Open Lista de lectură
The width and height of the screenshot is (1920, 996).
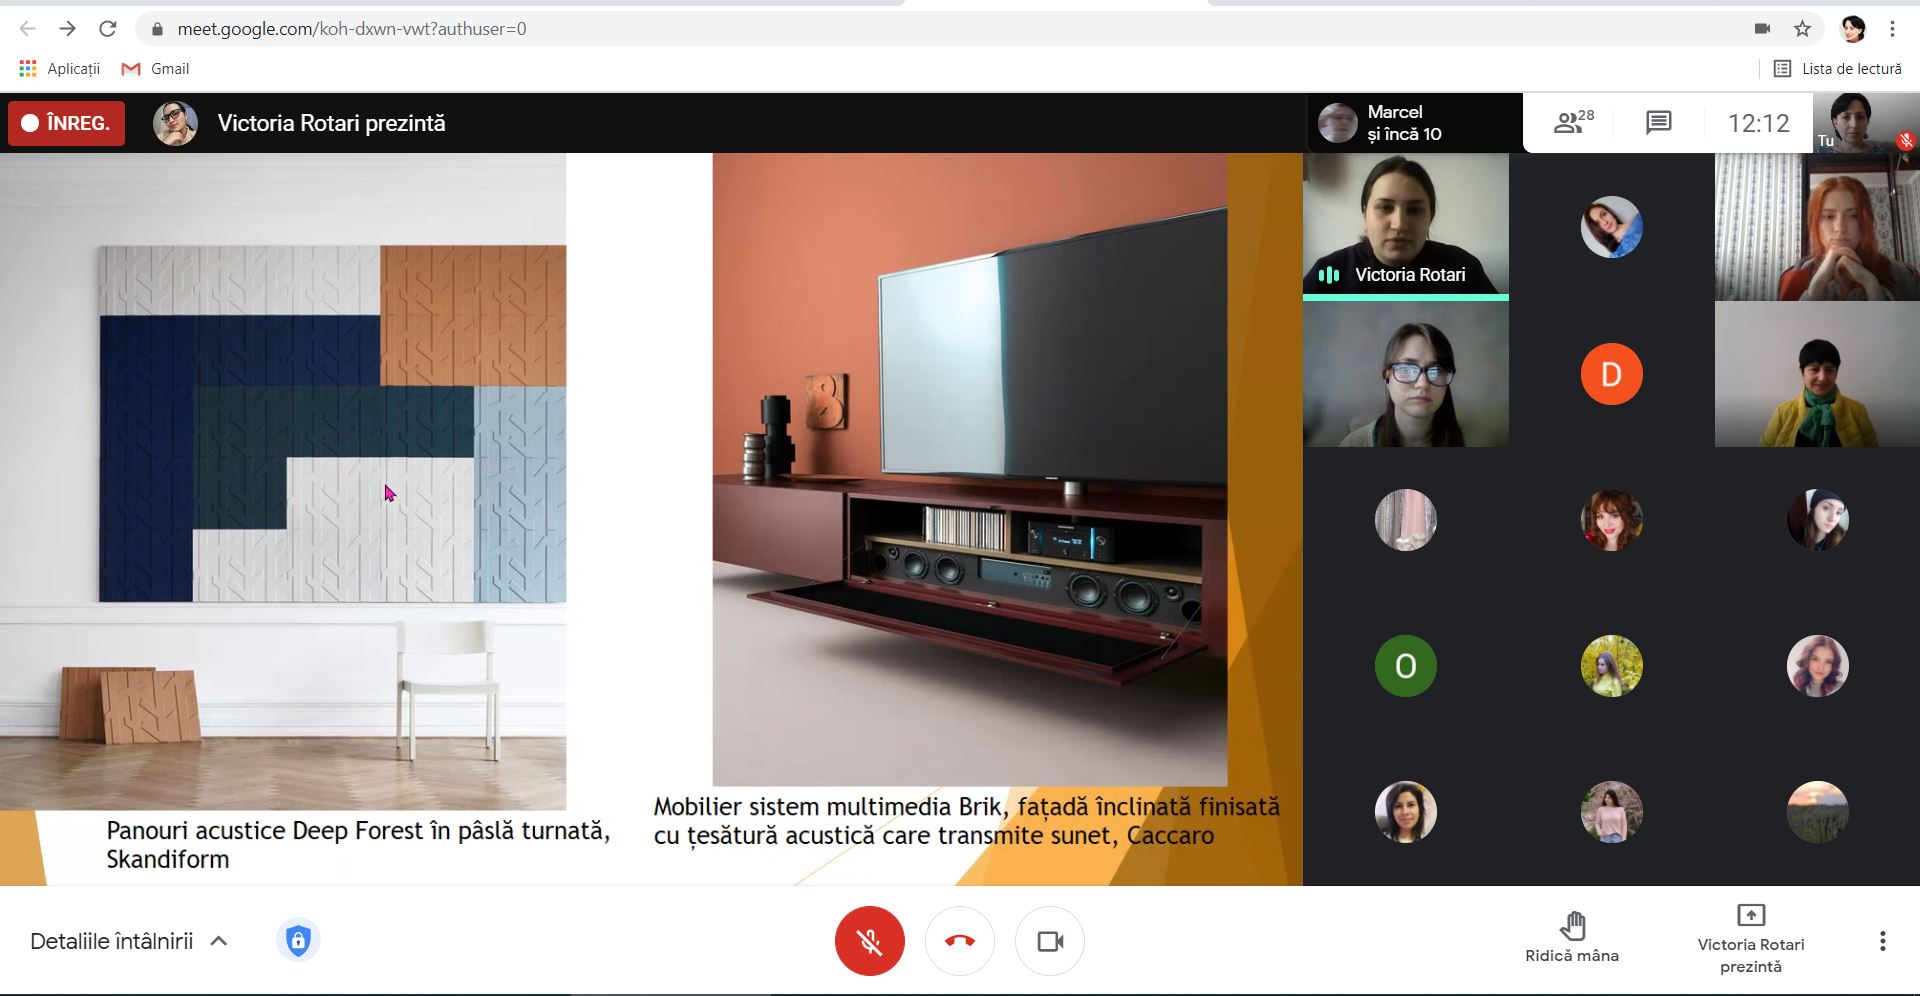pos(1838,69)
